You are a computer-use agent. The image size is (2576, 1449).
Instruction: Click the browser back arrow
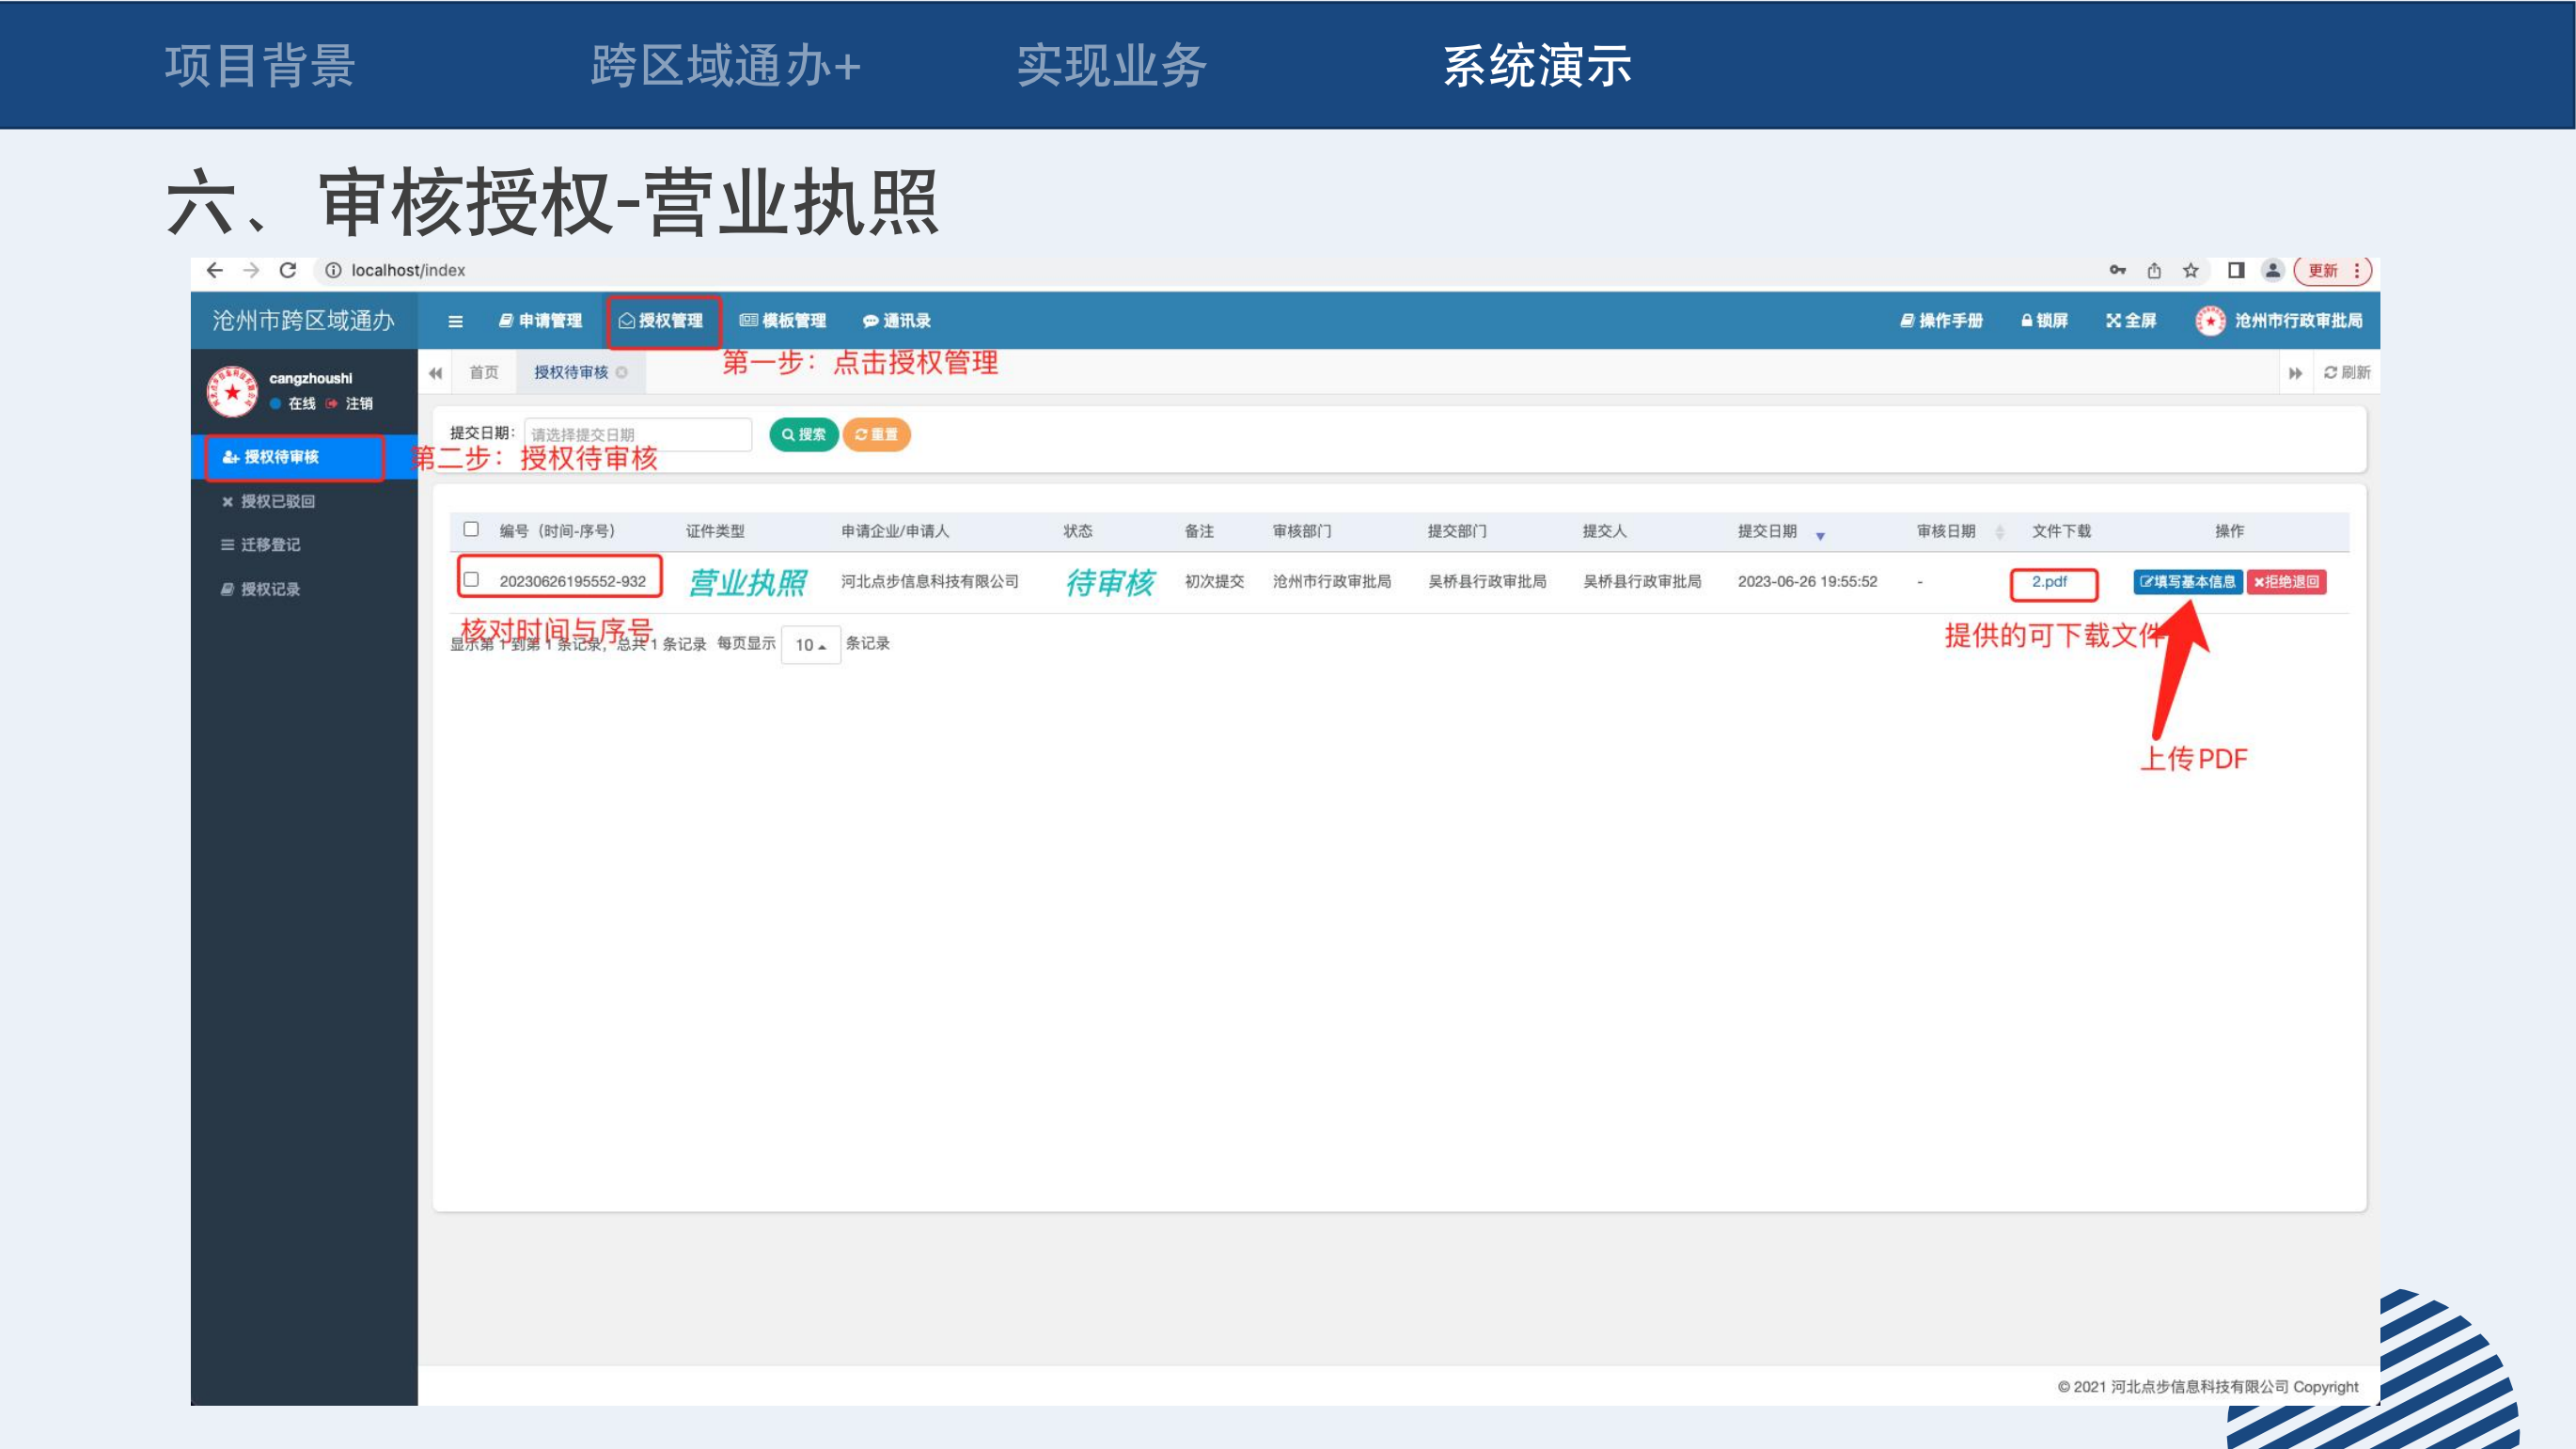click(214, 270)
